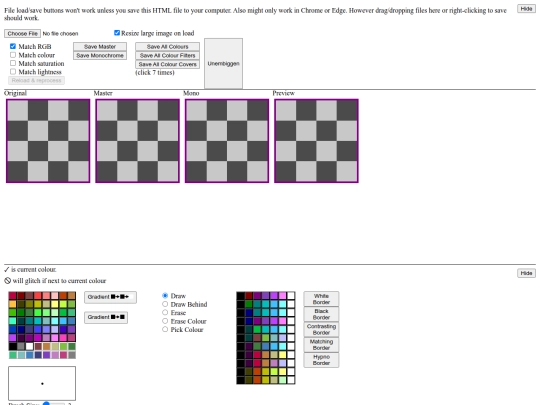Click the brush preview box

coord(42,383)
